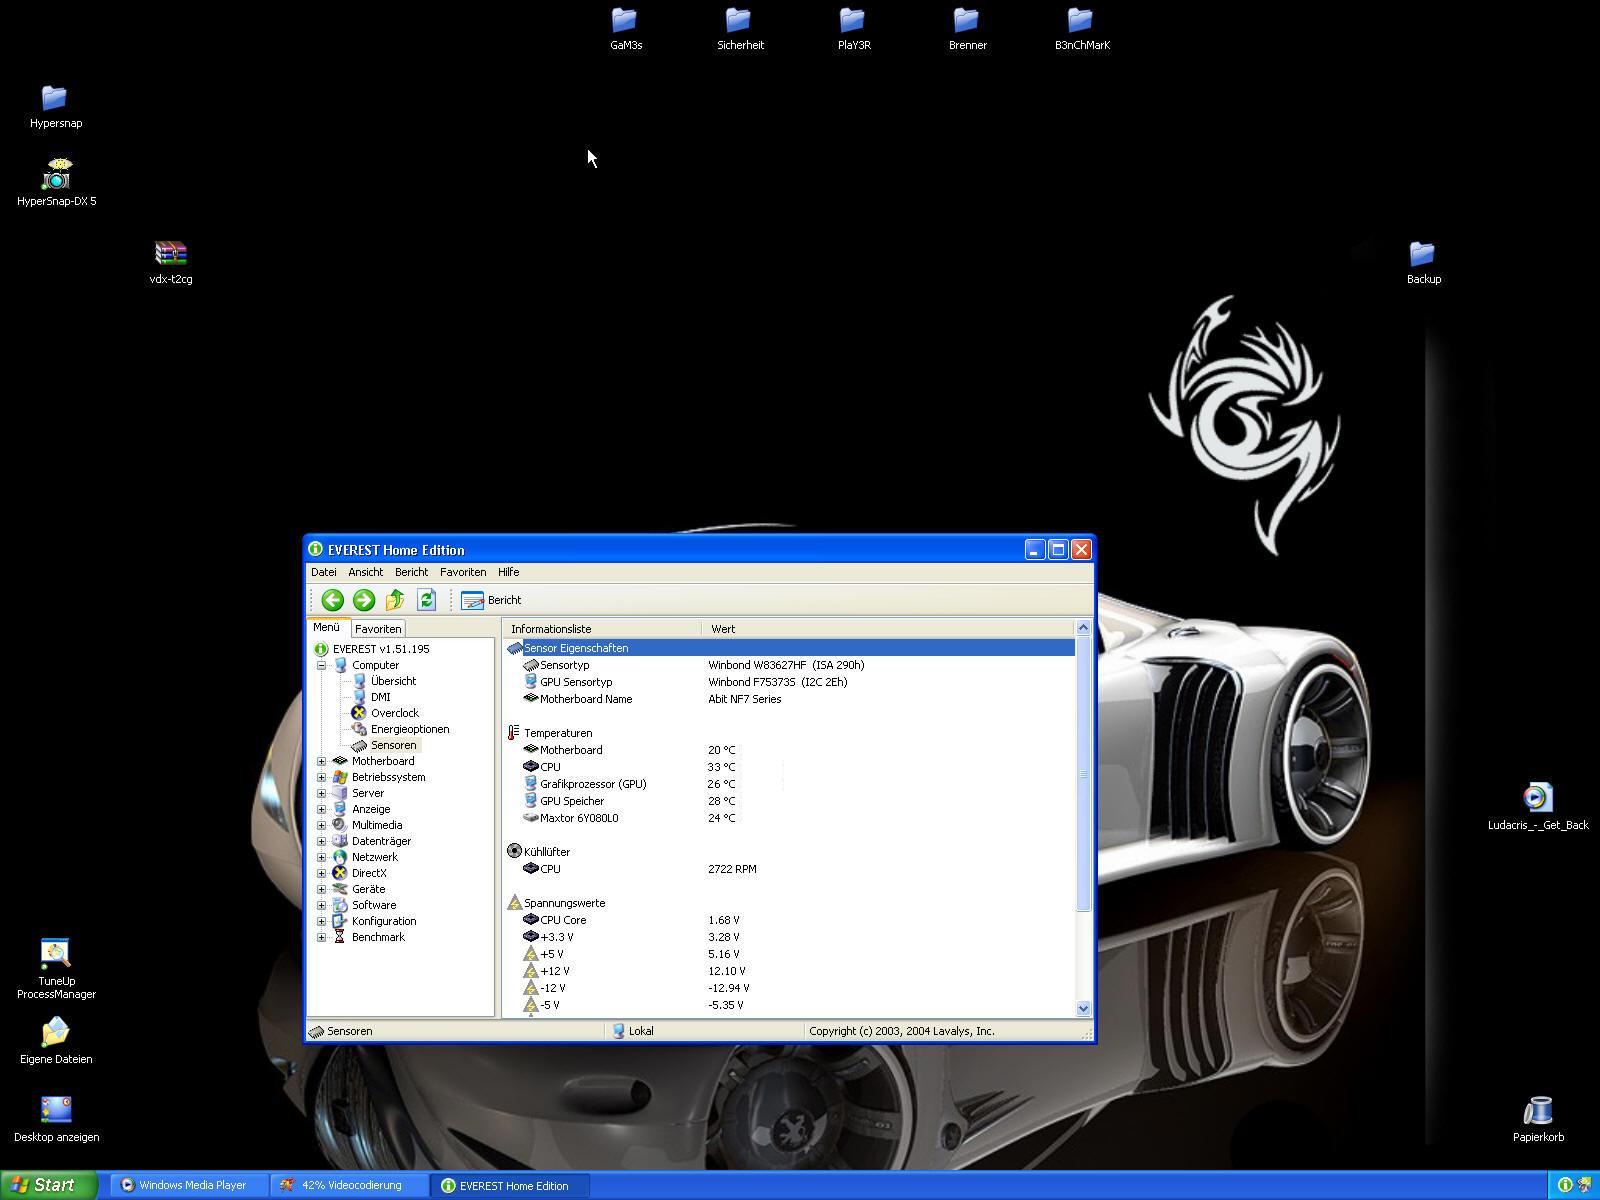
Task: Select Energieoptionen in the tree
Action: click(x=410, y=729)
